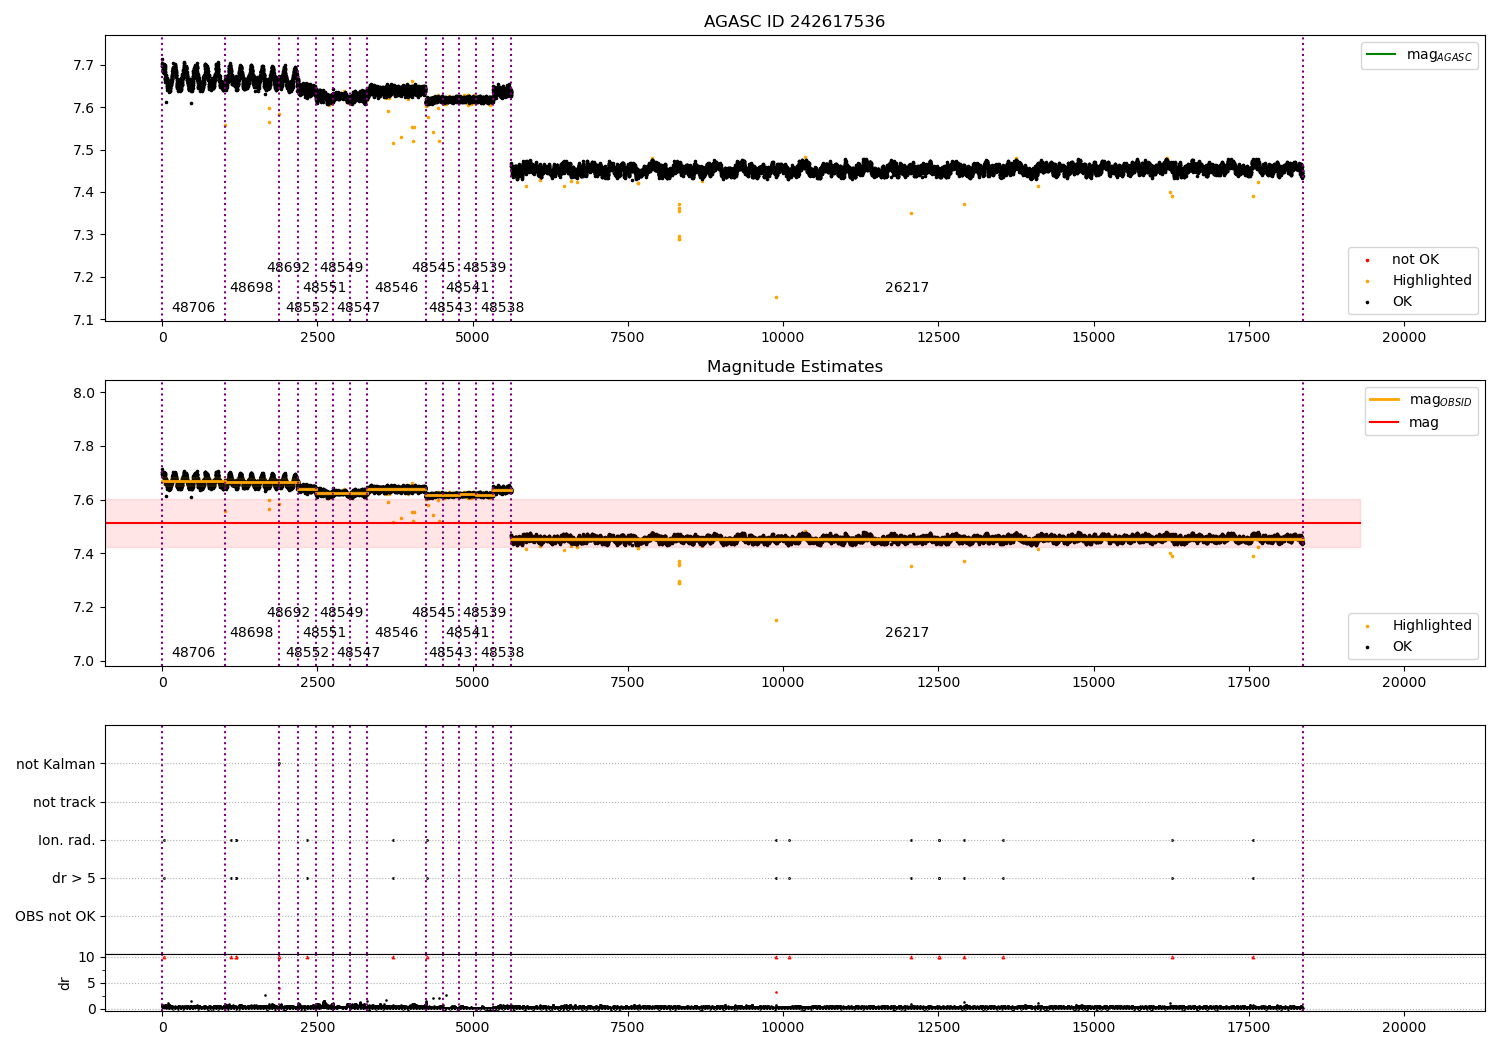
Task: Click the 10 tick on the dr axis
Action: 87,958
